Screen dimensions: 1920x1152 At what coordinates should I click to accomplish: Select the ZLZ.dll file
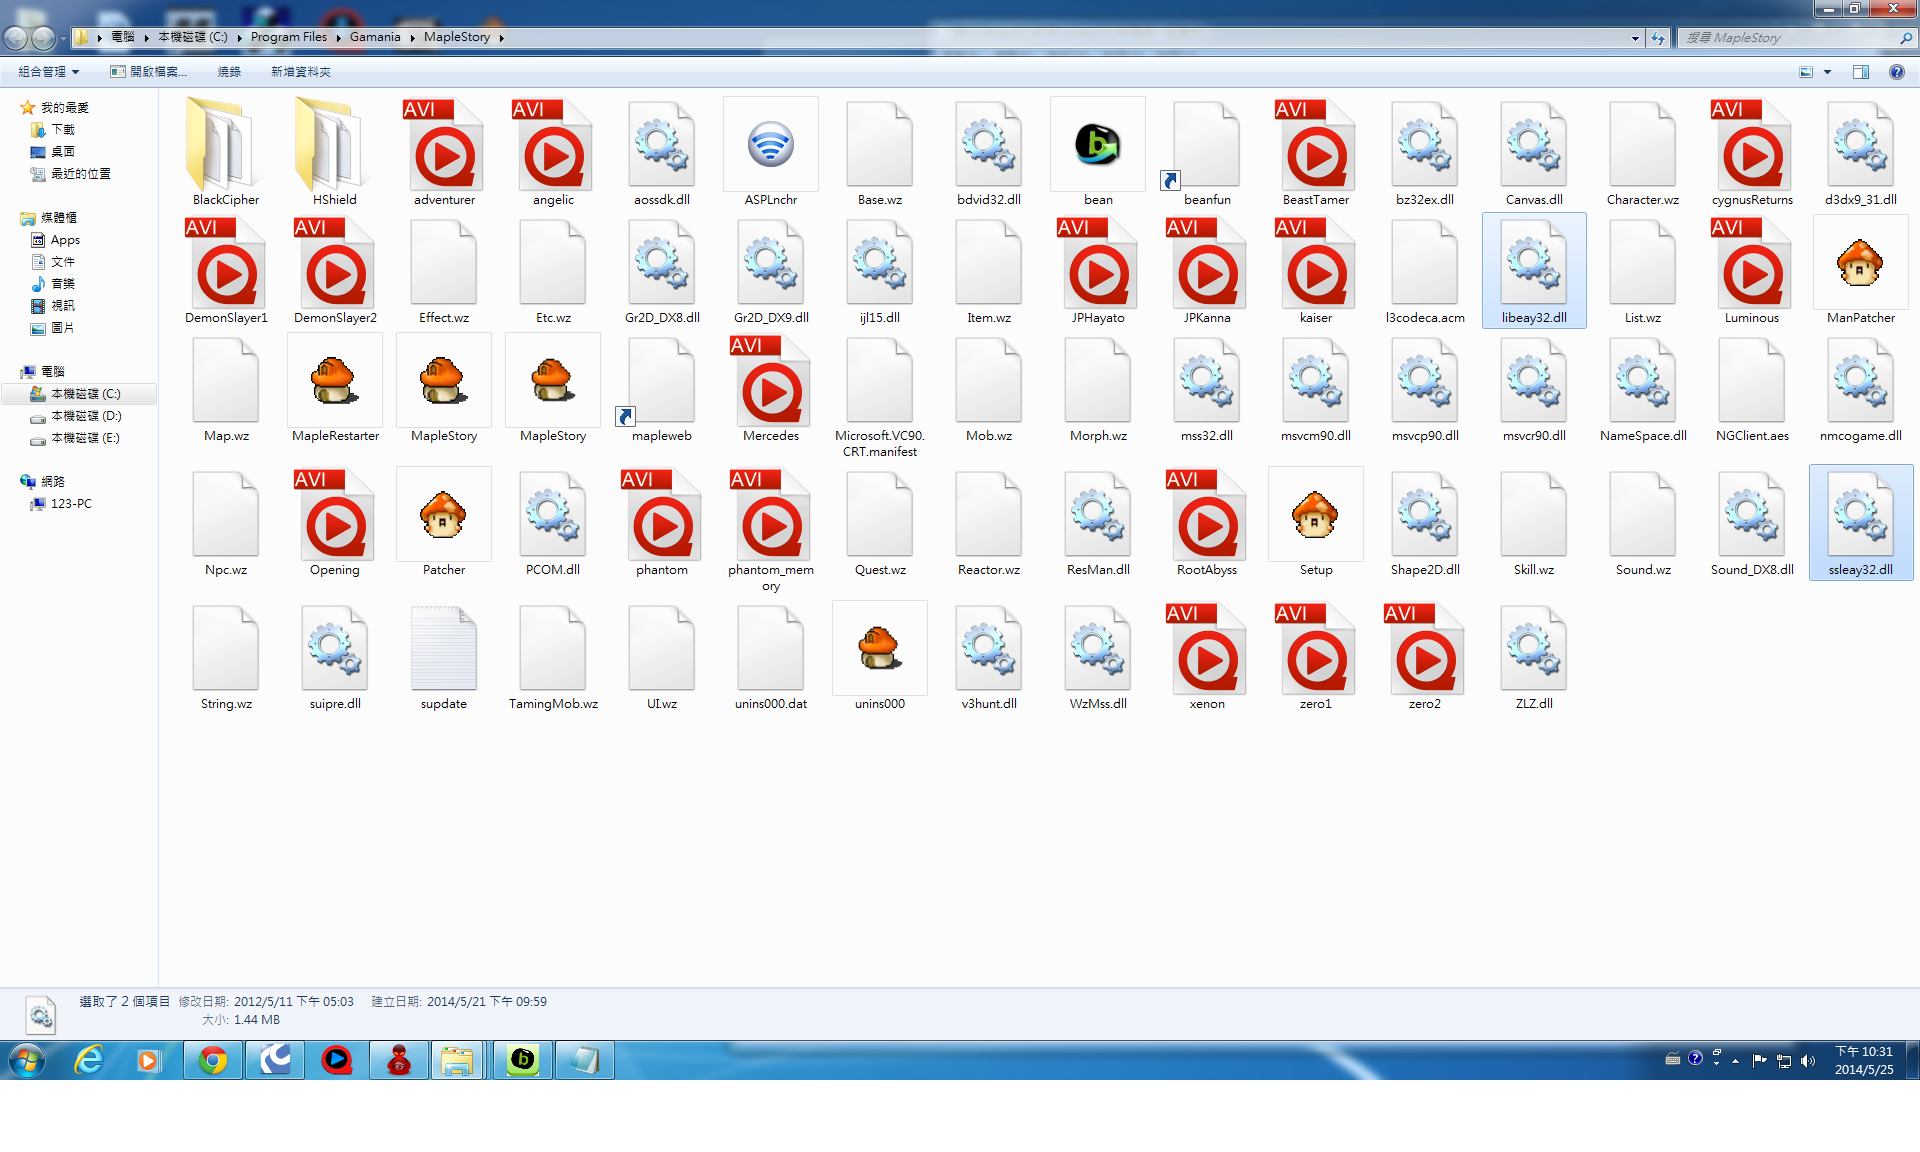pos(1534,656)
